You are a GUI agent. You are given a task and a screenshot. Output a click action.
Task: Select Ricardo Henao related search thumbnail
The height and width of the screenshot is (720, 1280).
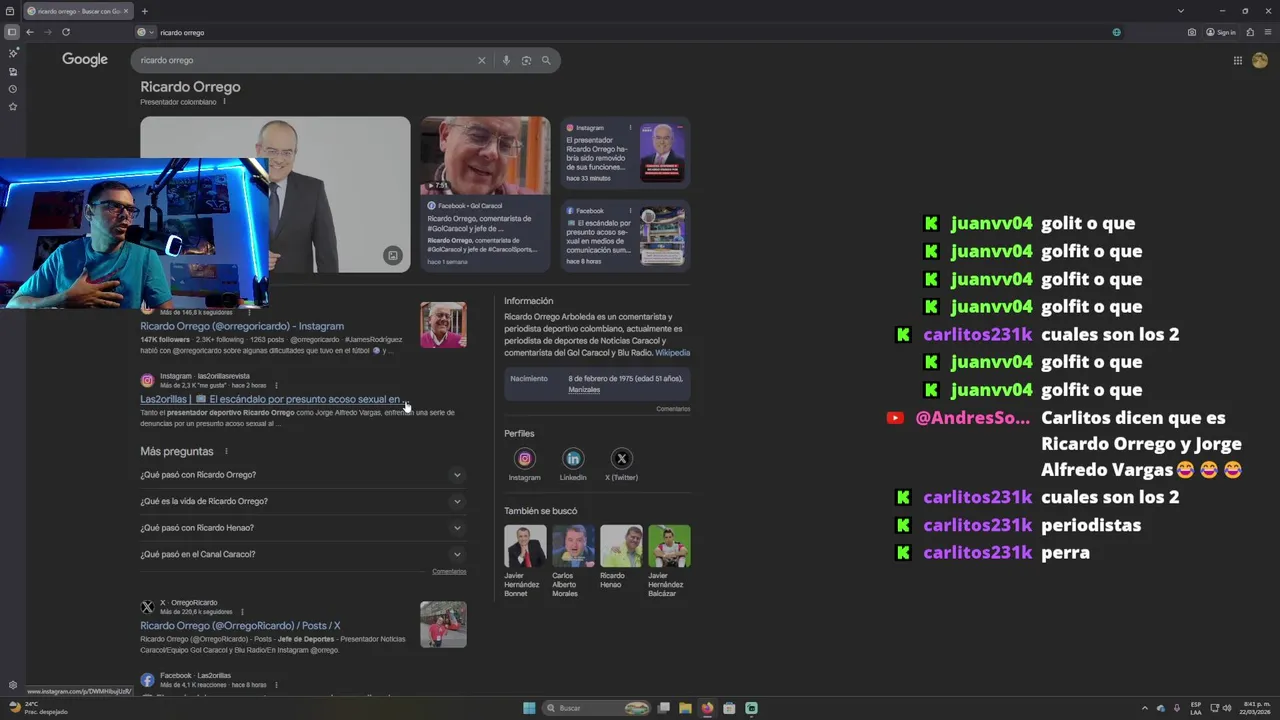(x=621, y=546)
